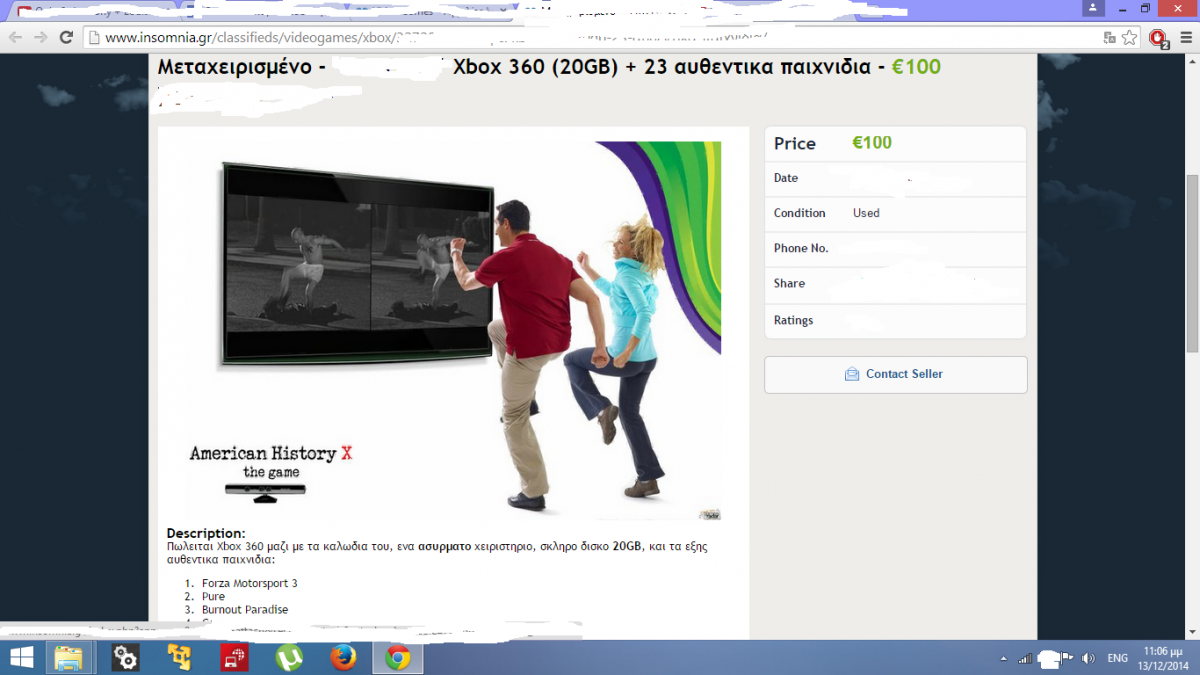Click the scrollbar up arrow
The width and height of the screenshot is (1200, 675).
click(1192, 61)
